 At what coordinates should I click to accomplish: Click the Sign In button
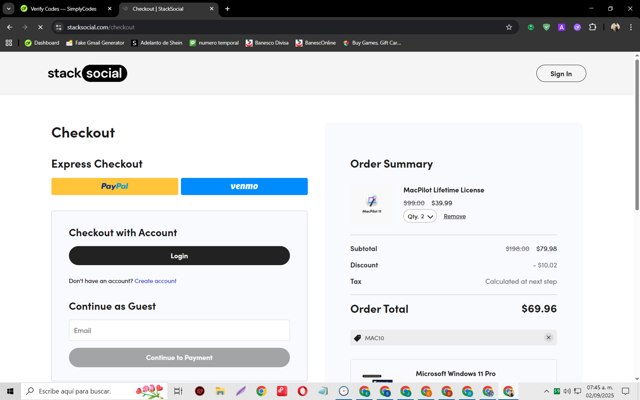pyautogui.click(x=561, y=73)
